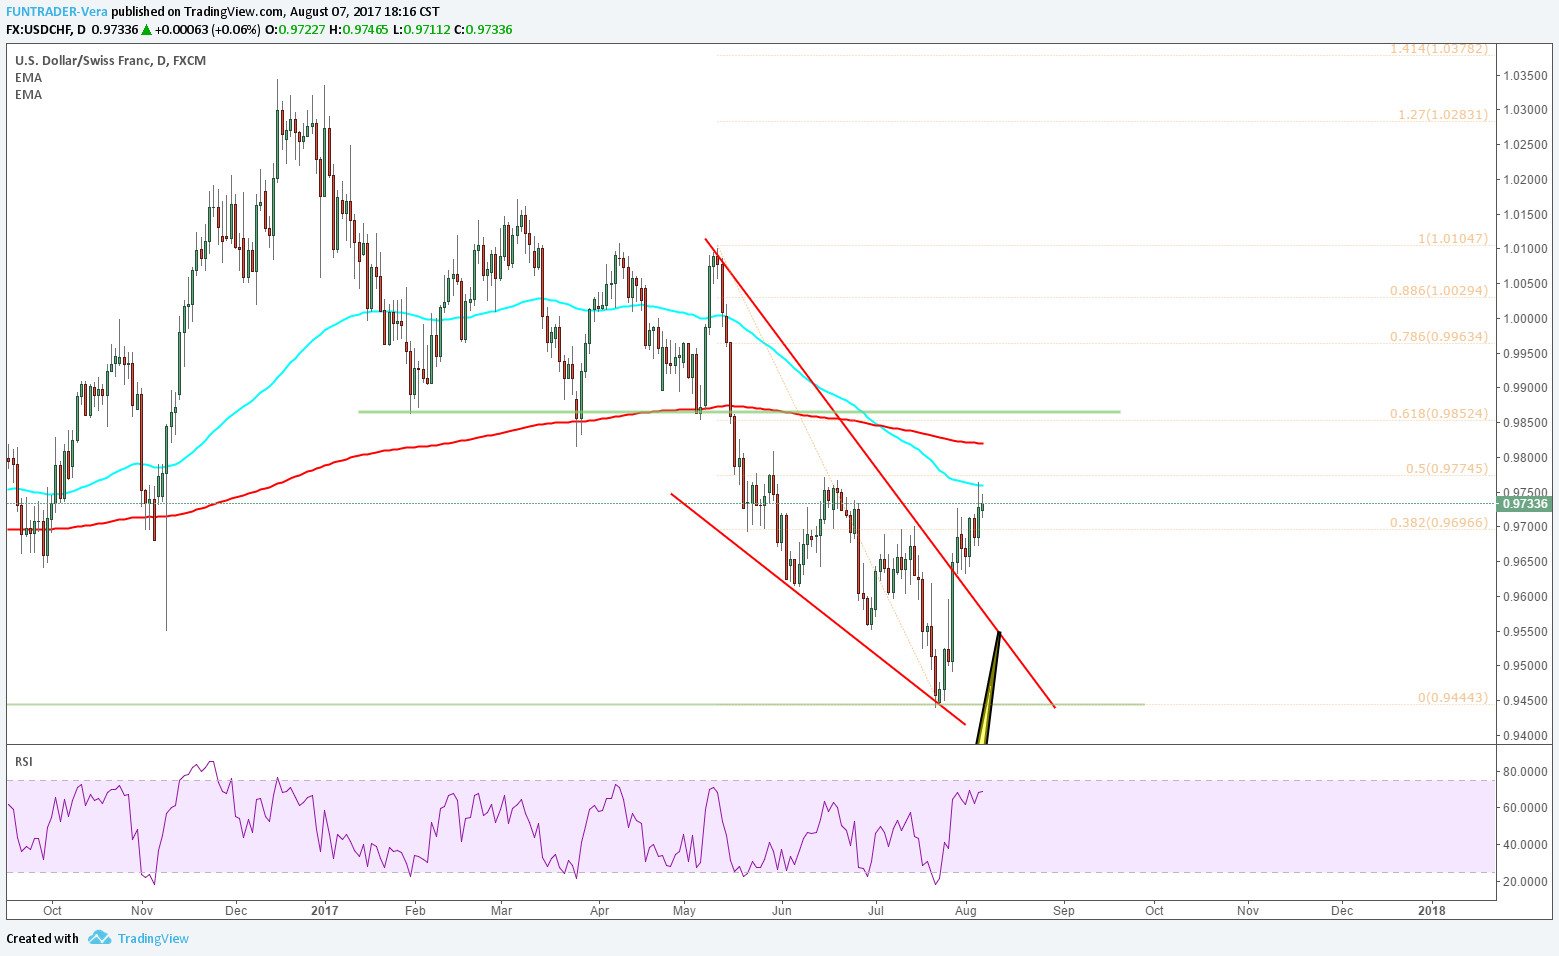Screen dimensions: 1559x956
Task: Click the 1.00000 price axis label
Action: [x=1525, y=319]
